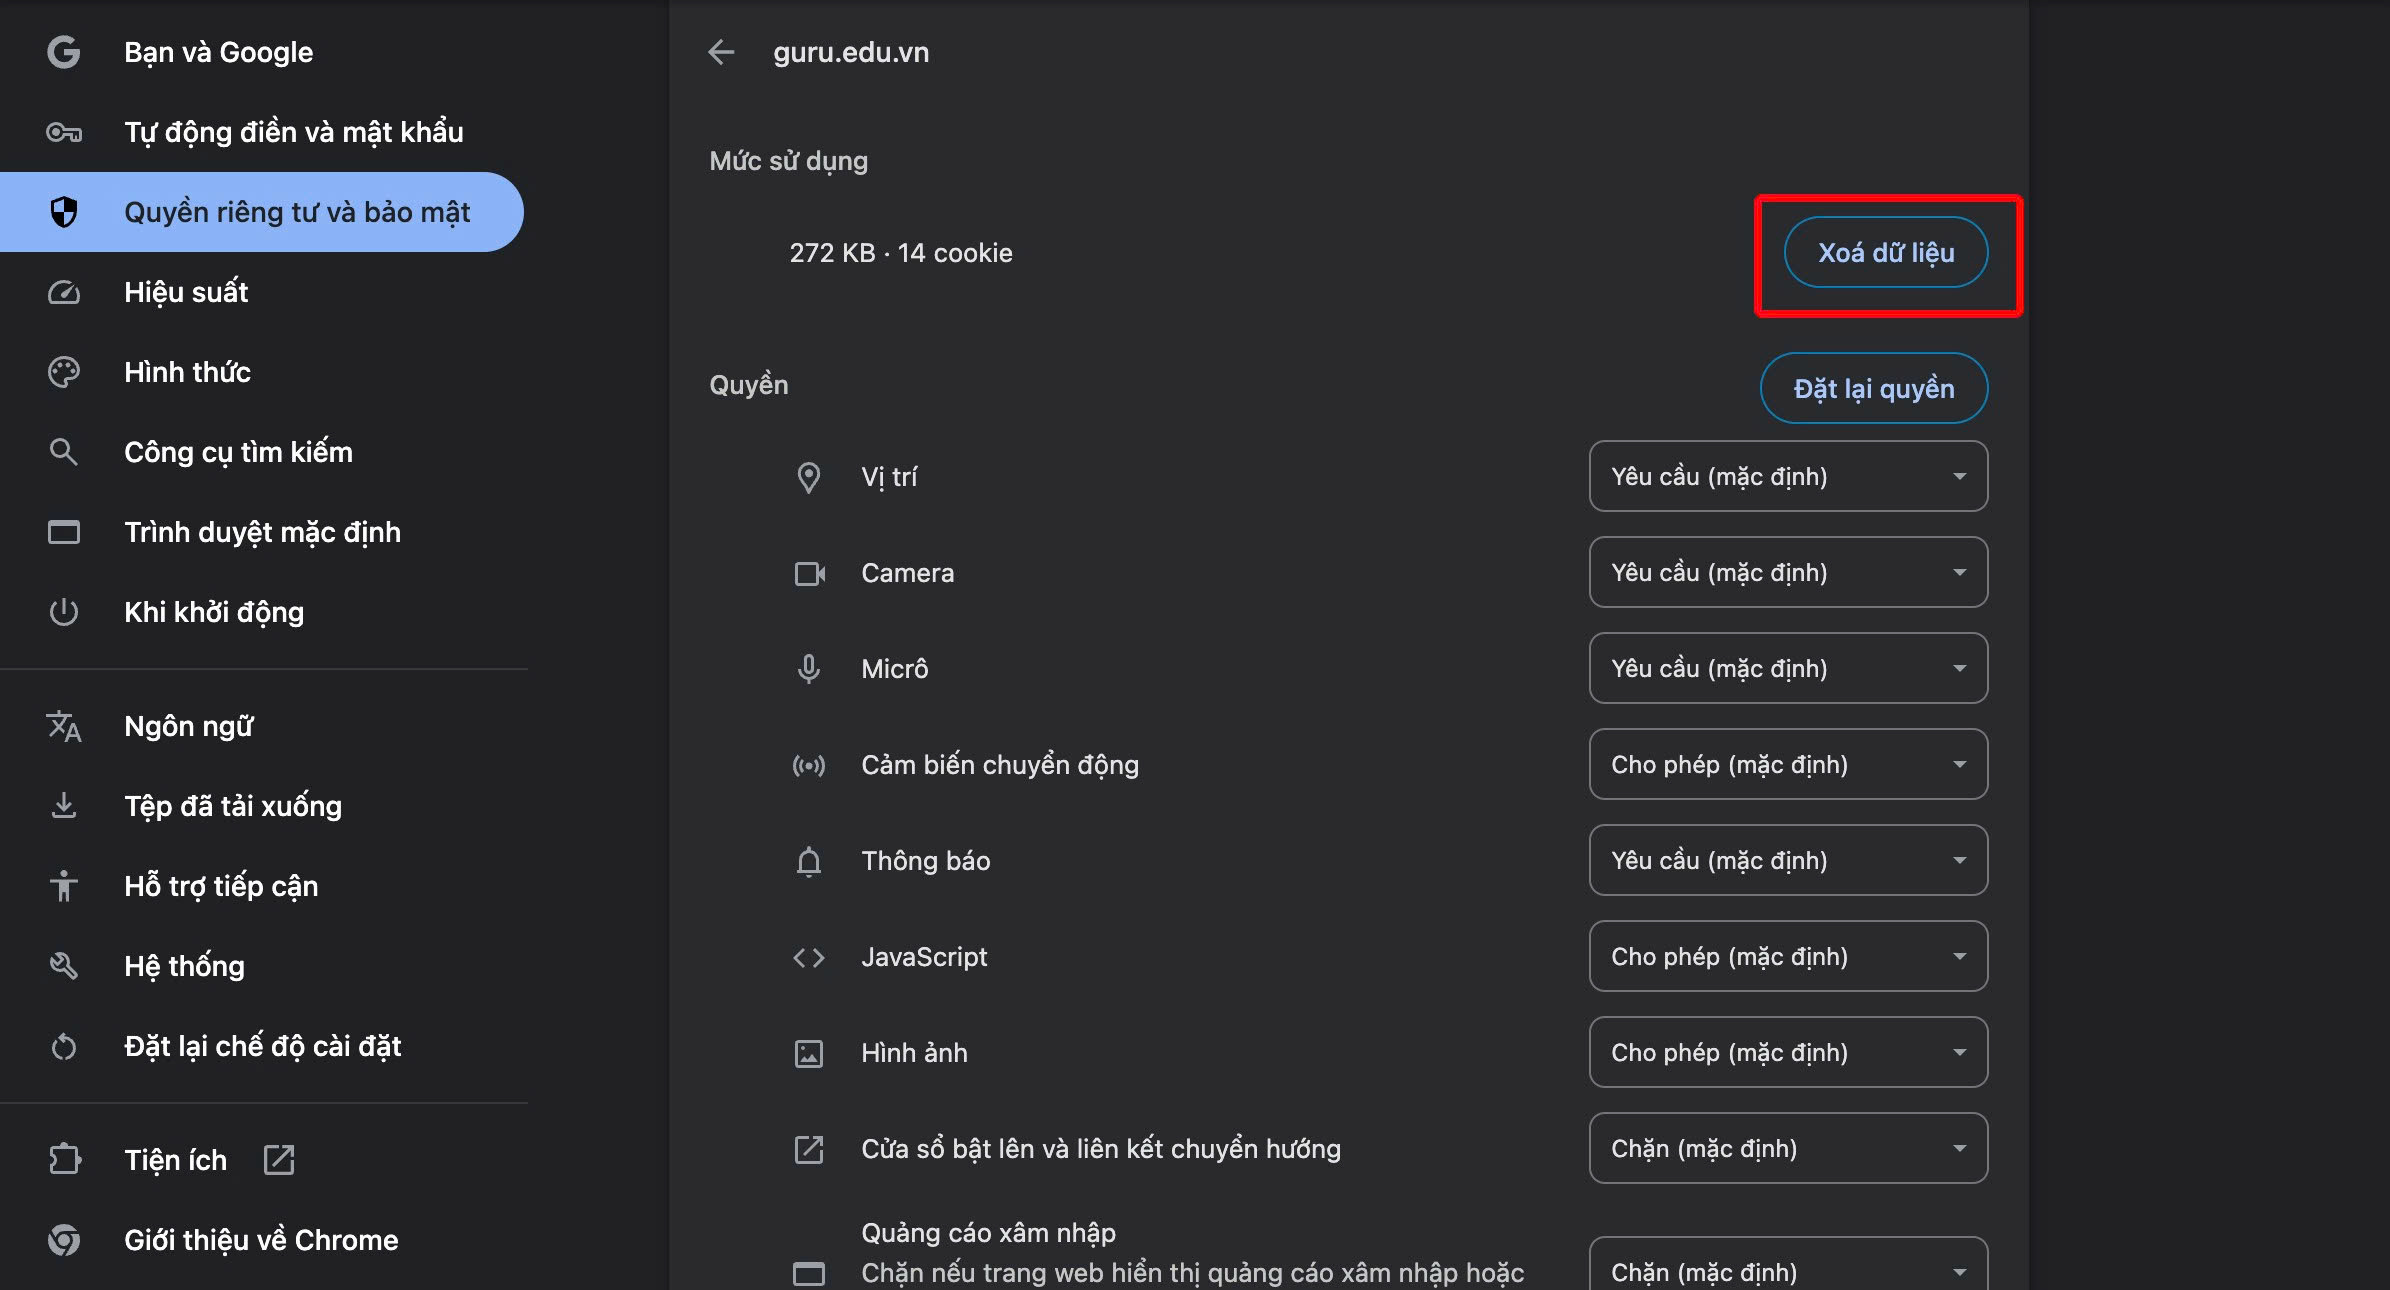The width and height of the screenshot is (2390, 1290).
Task: Open Tệp đã tải xuống section
Action: tap(262, 806)
